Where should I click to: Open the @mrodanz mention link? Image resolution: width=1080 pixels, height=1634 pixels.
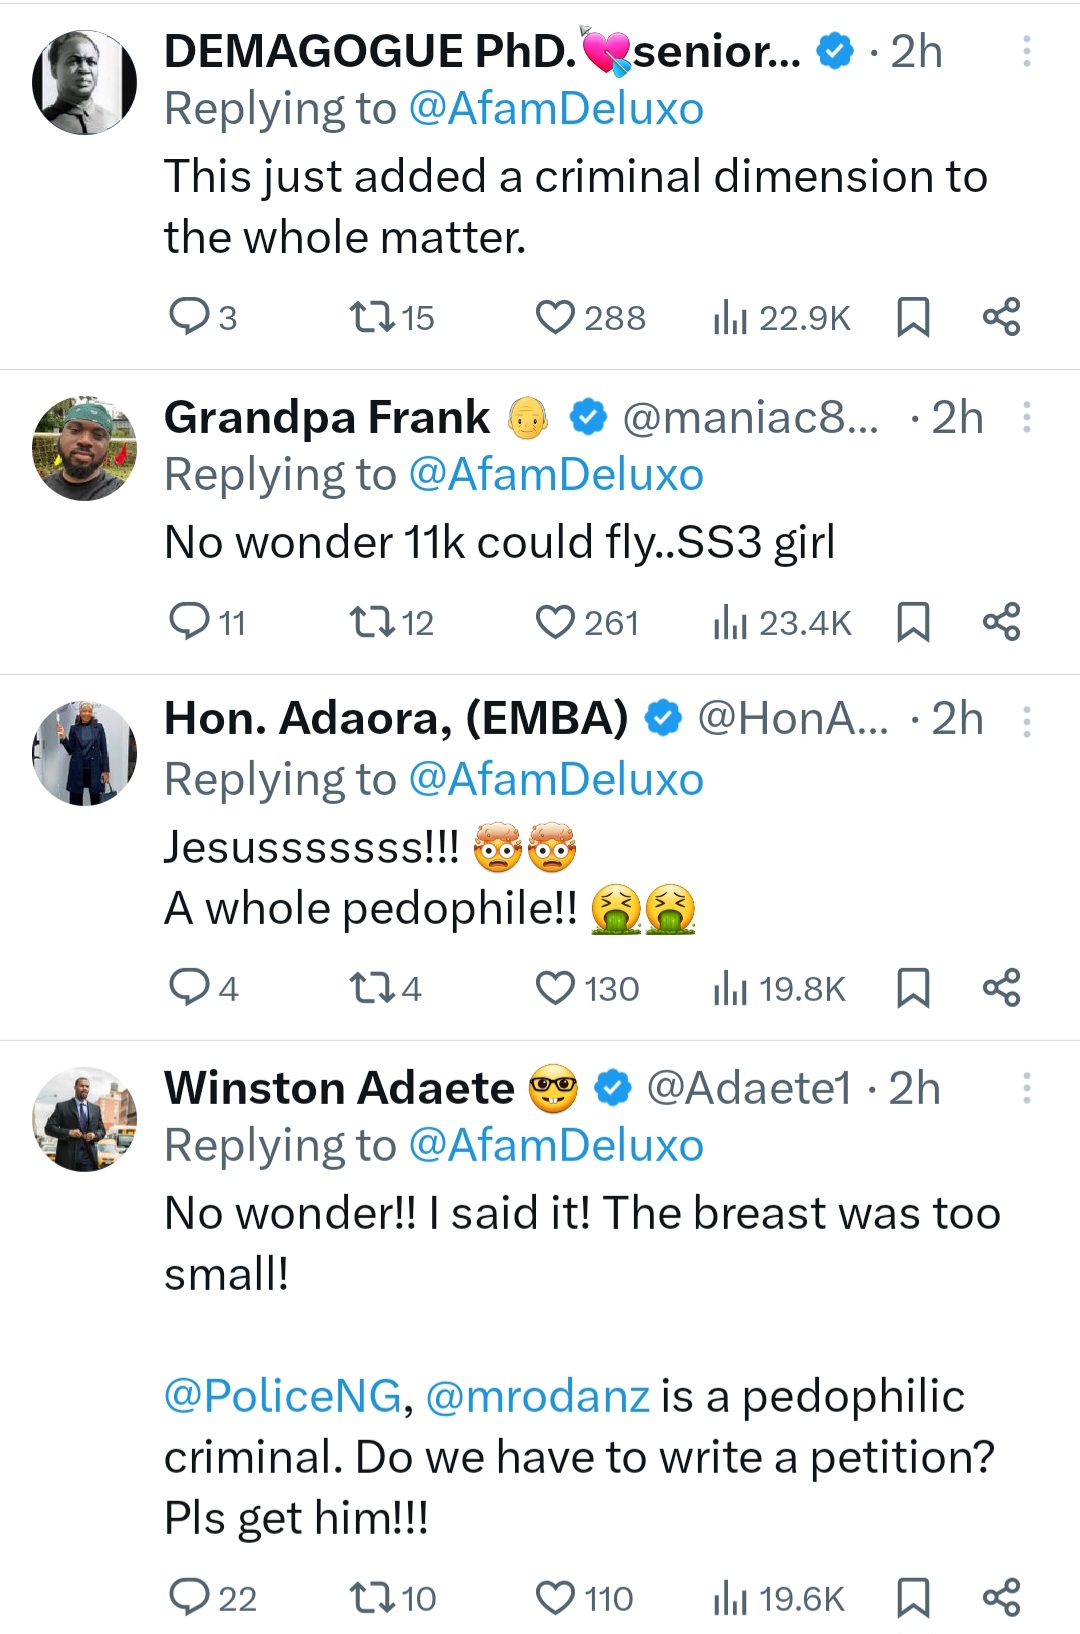point(538,1396)
